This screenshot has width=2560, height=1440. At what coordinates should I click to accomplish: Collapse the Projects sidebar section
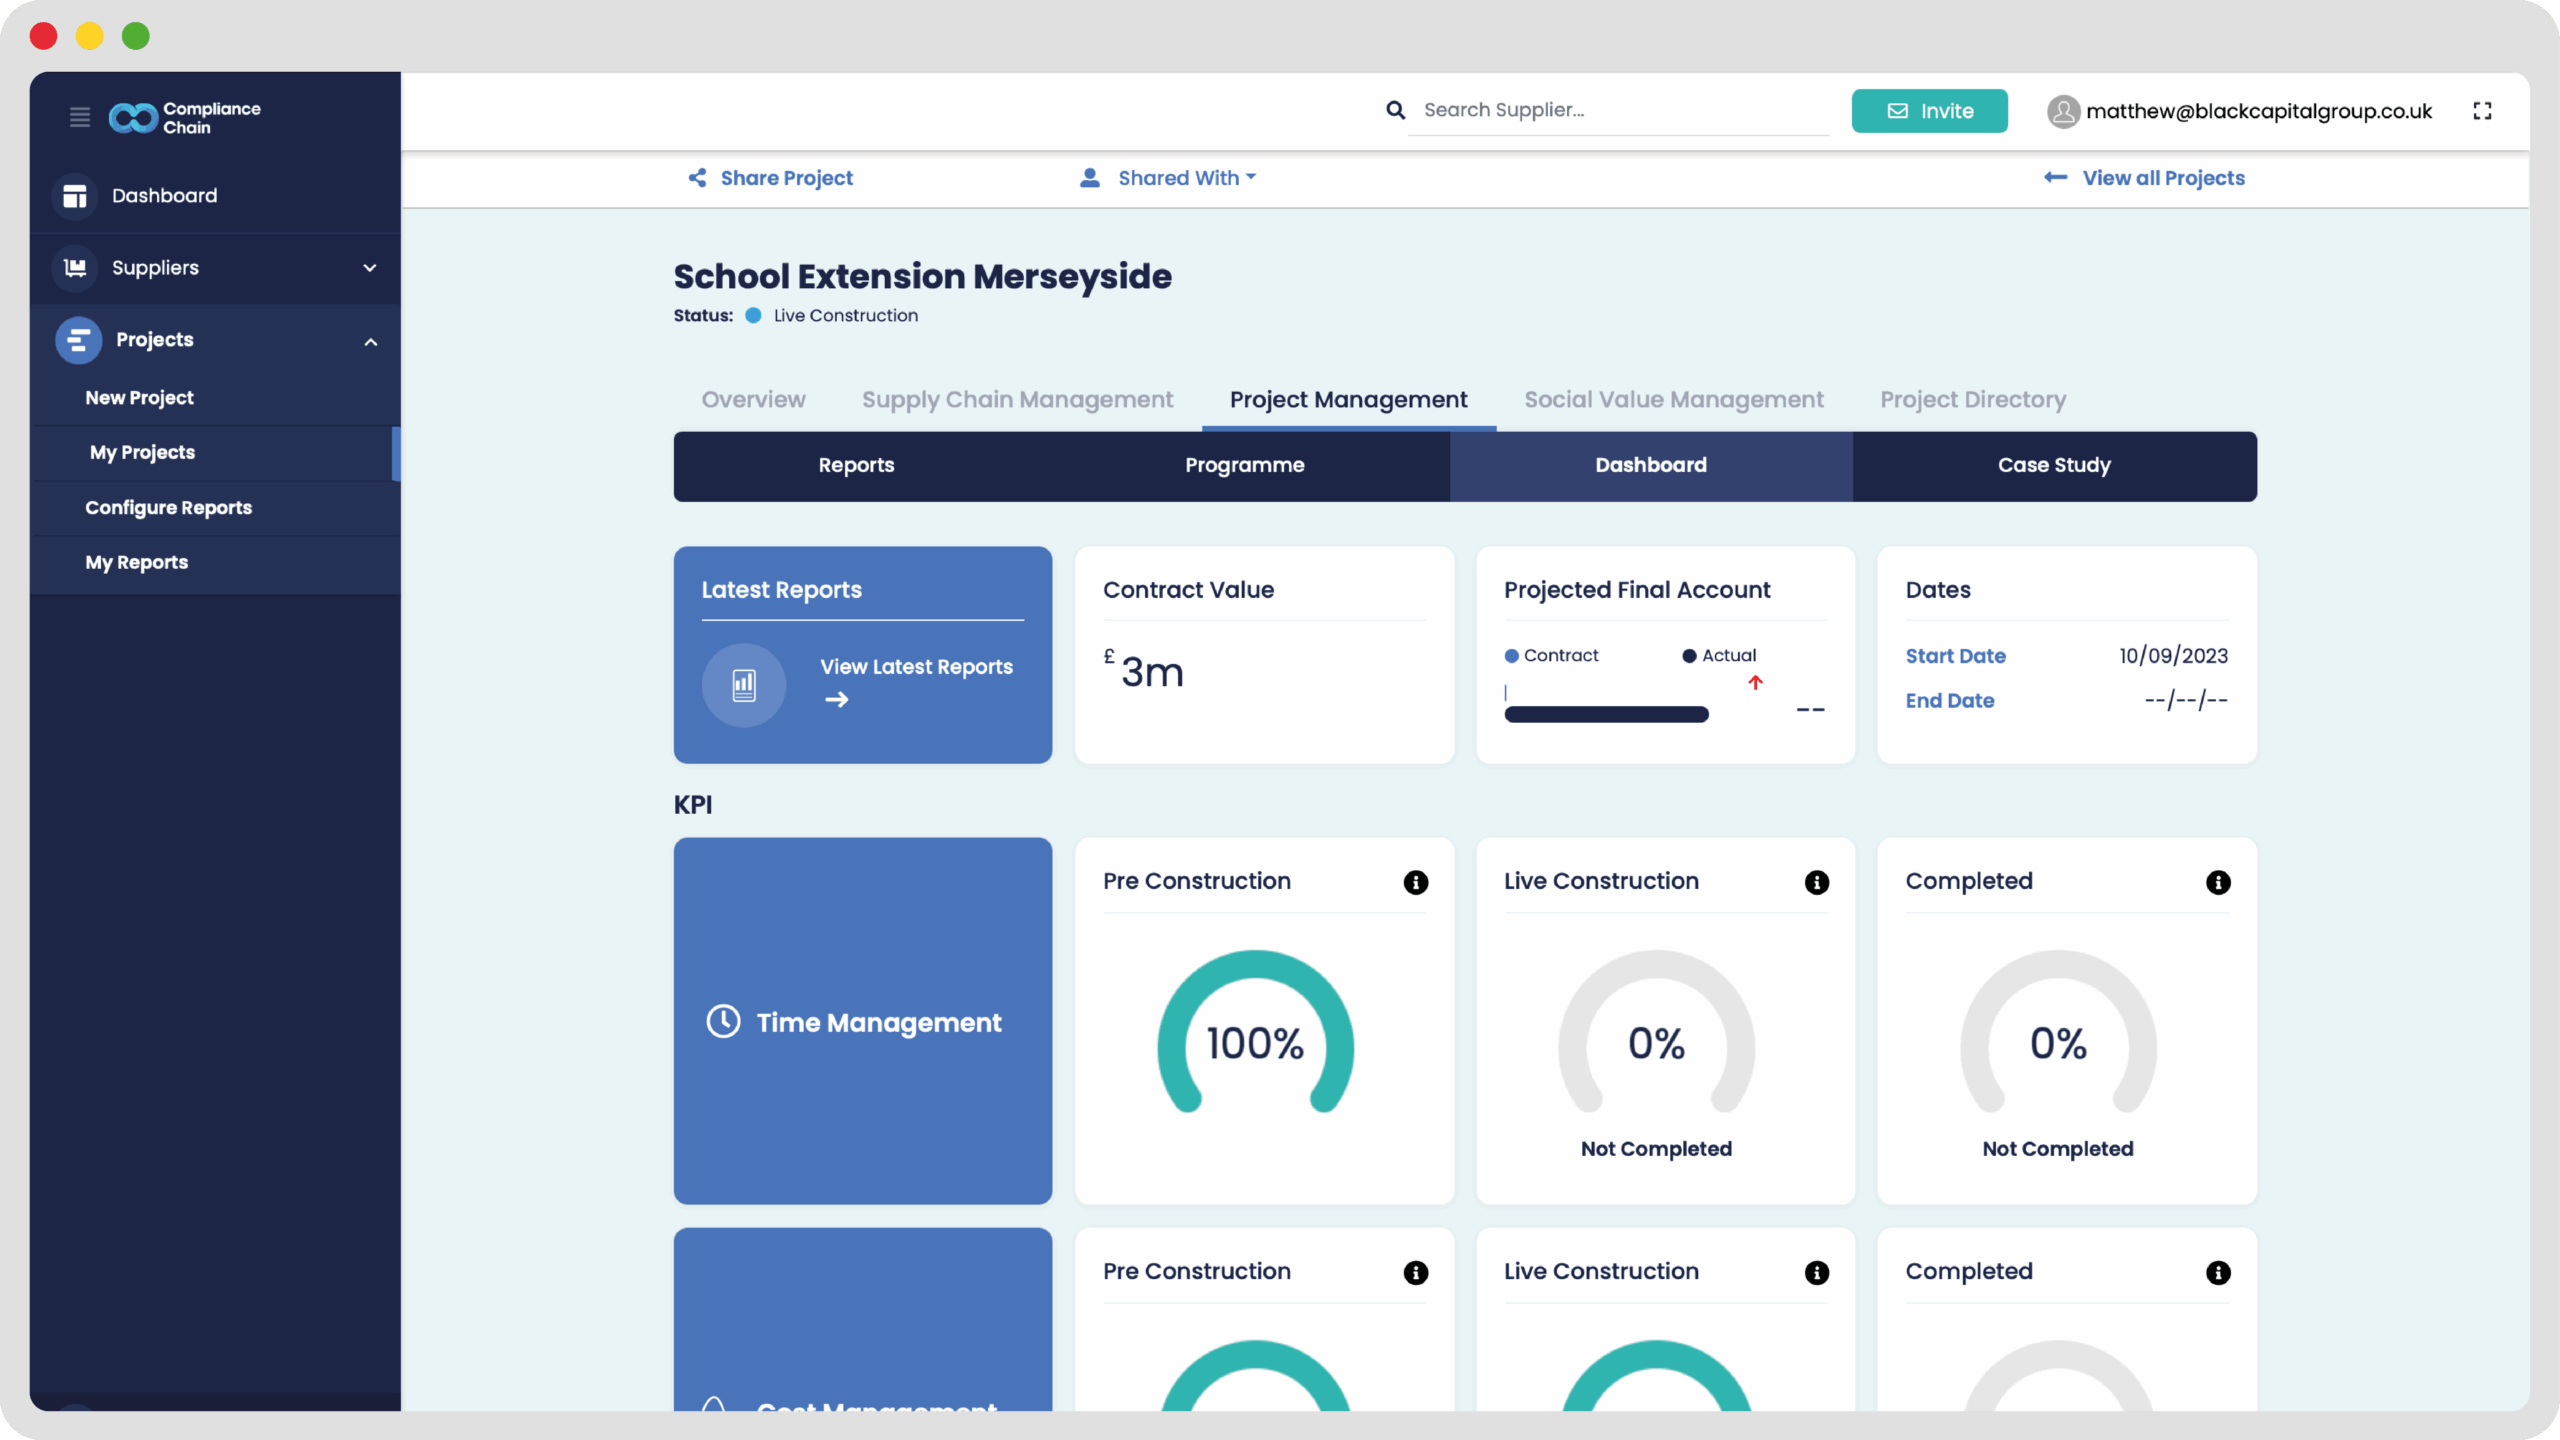[x=370, y=342]
